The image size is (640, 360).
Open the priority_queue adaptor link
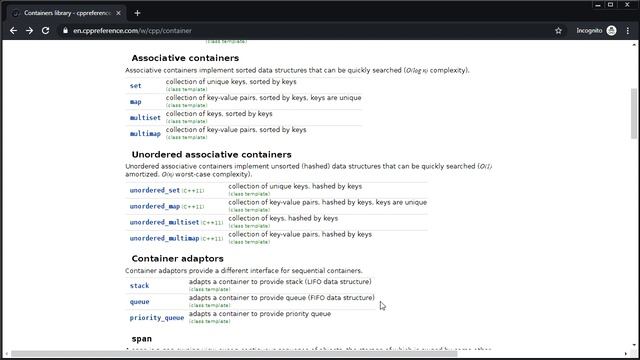tap(157, 318)
